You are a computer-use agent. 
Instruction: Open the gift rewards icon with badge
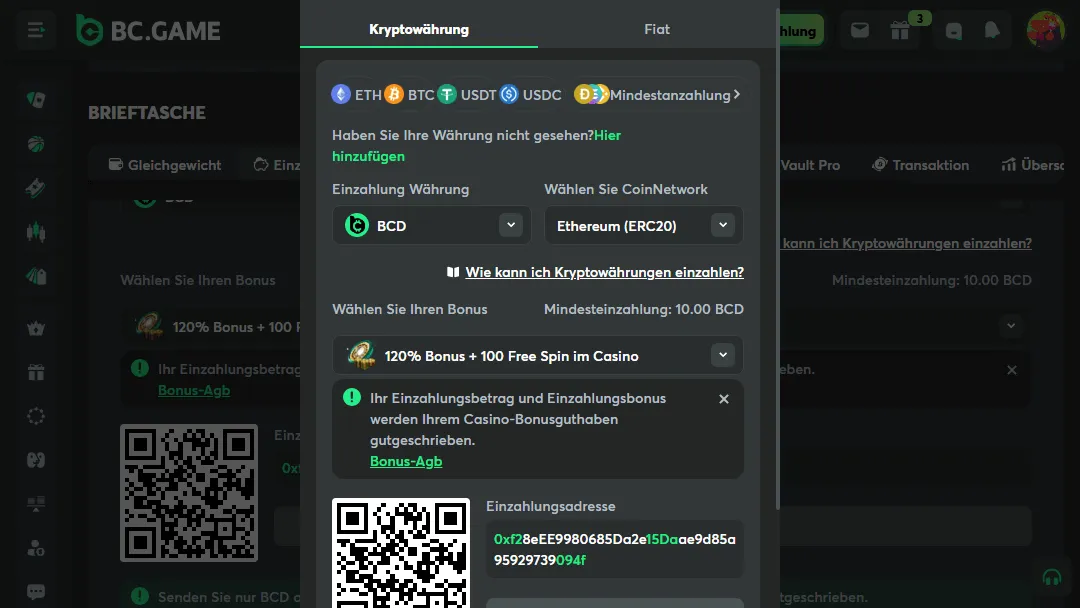[x=900, y=30]
